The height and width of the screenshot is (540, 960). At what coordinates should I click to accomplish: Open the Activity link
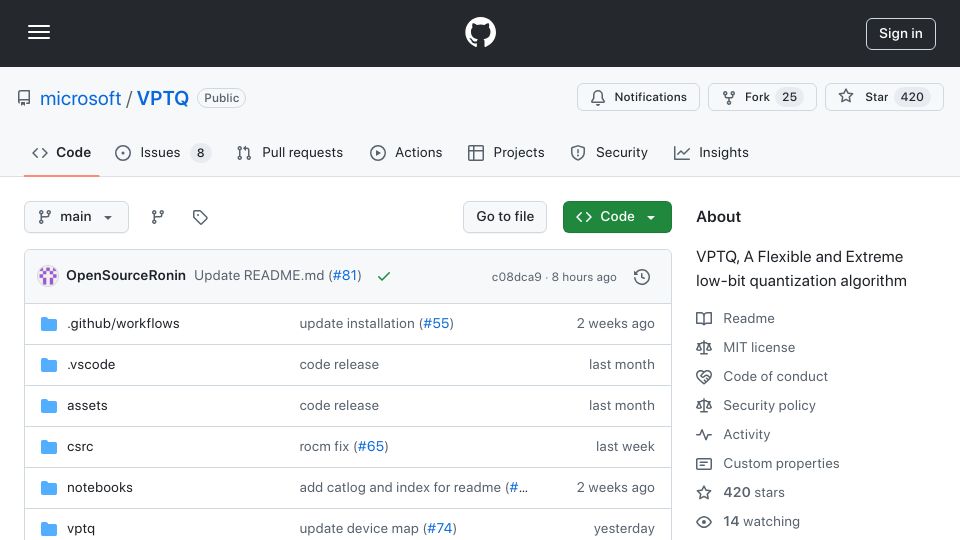click(x=733, y=435)
